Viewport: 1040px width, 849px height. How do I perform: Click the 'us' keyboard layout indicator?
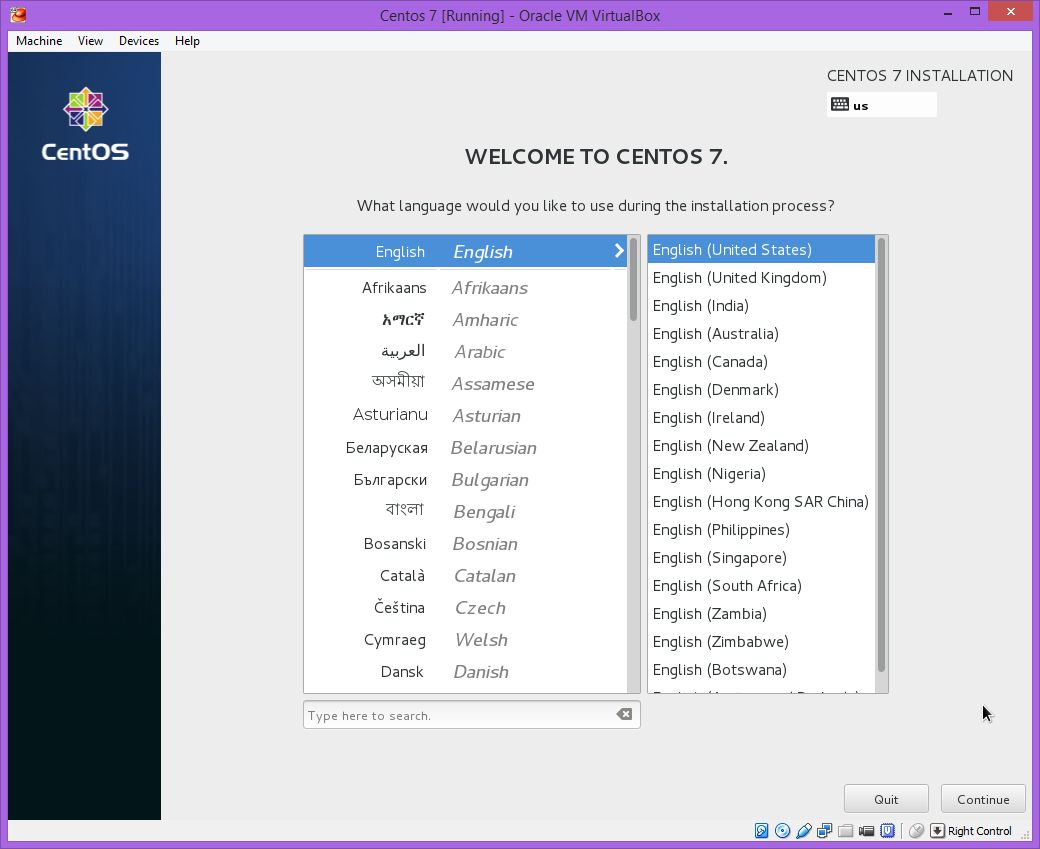pyautogui.click(x=881, y=105)
